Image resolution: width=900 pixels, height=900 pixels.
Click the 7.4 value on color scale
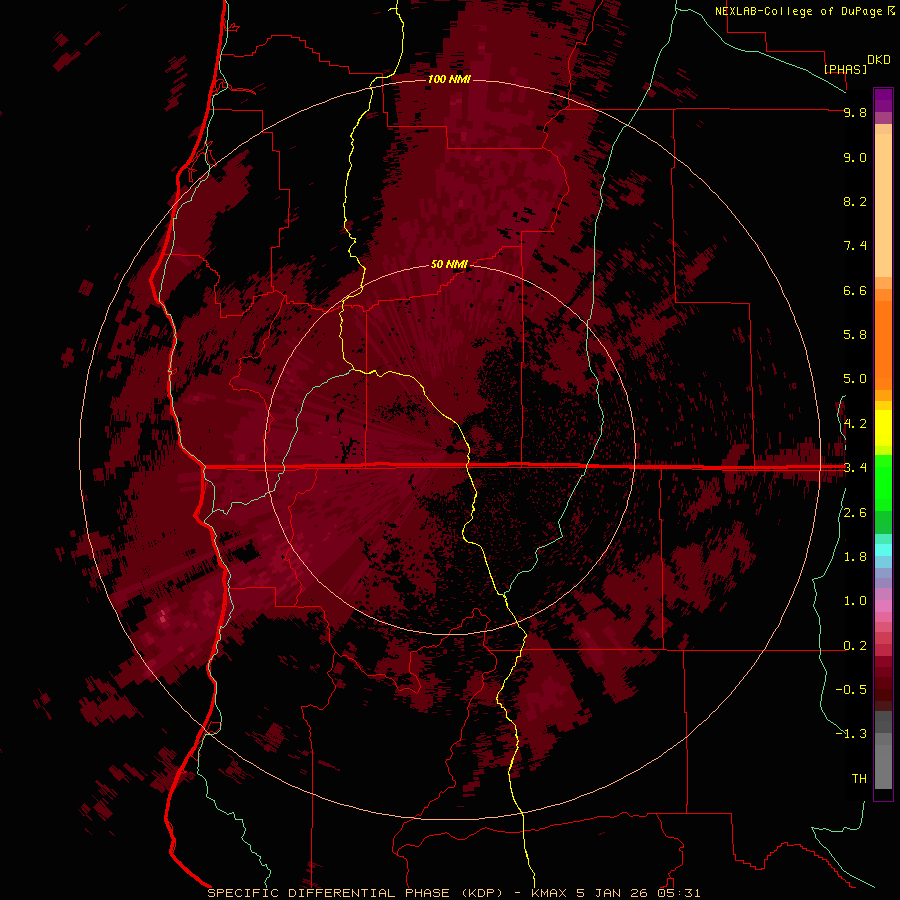pyautogui.click(x=855, y=246)
